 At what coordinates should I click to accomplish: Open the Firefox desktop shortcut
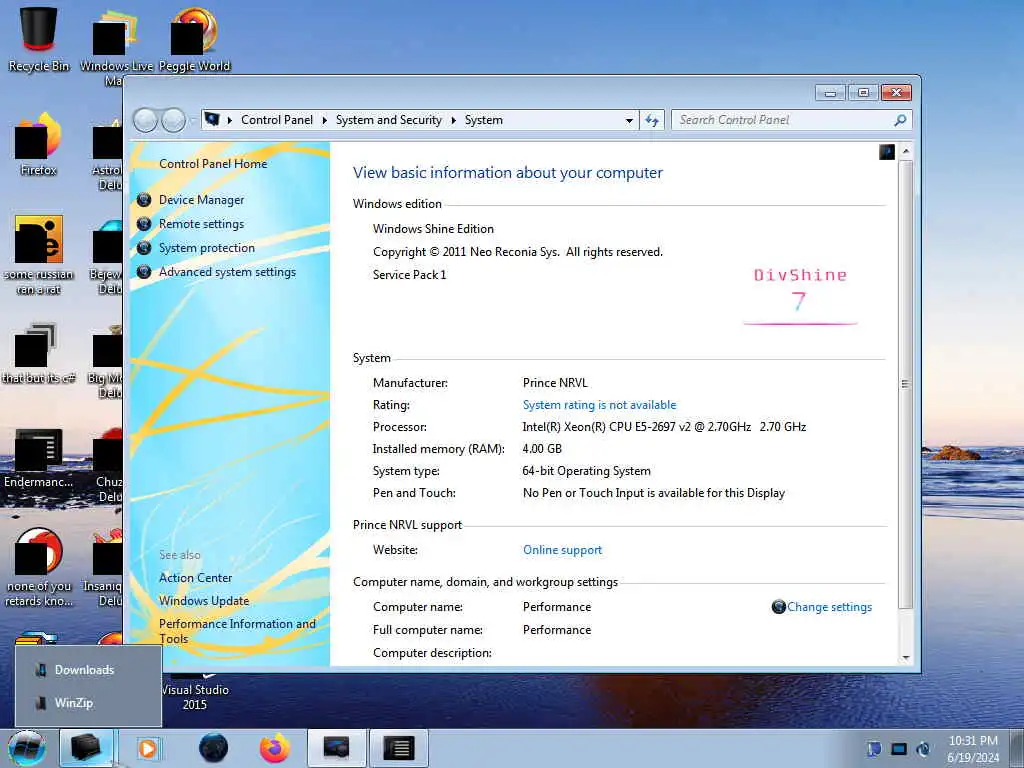[x=39, y=144]
